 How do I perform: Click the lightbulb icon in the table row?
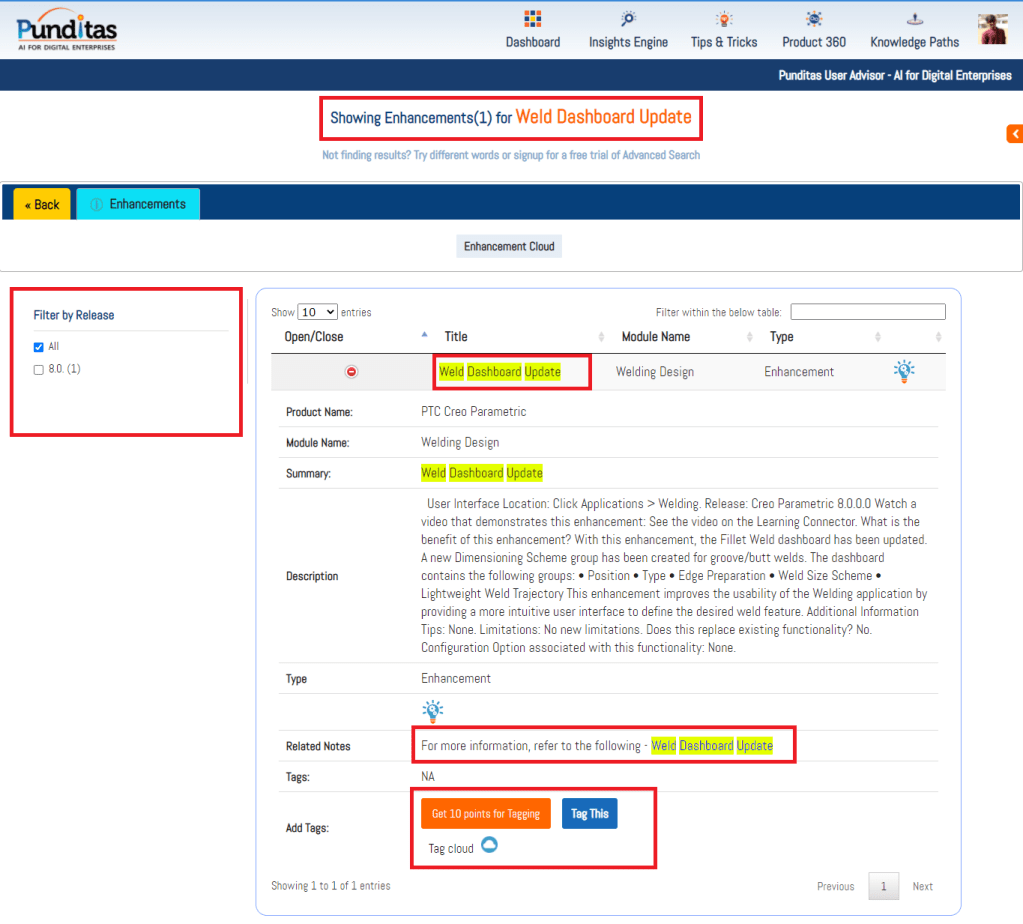tap(904, 372)
